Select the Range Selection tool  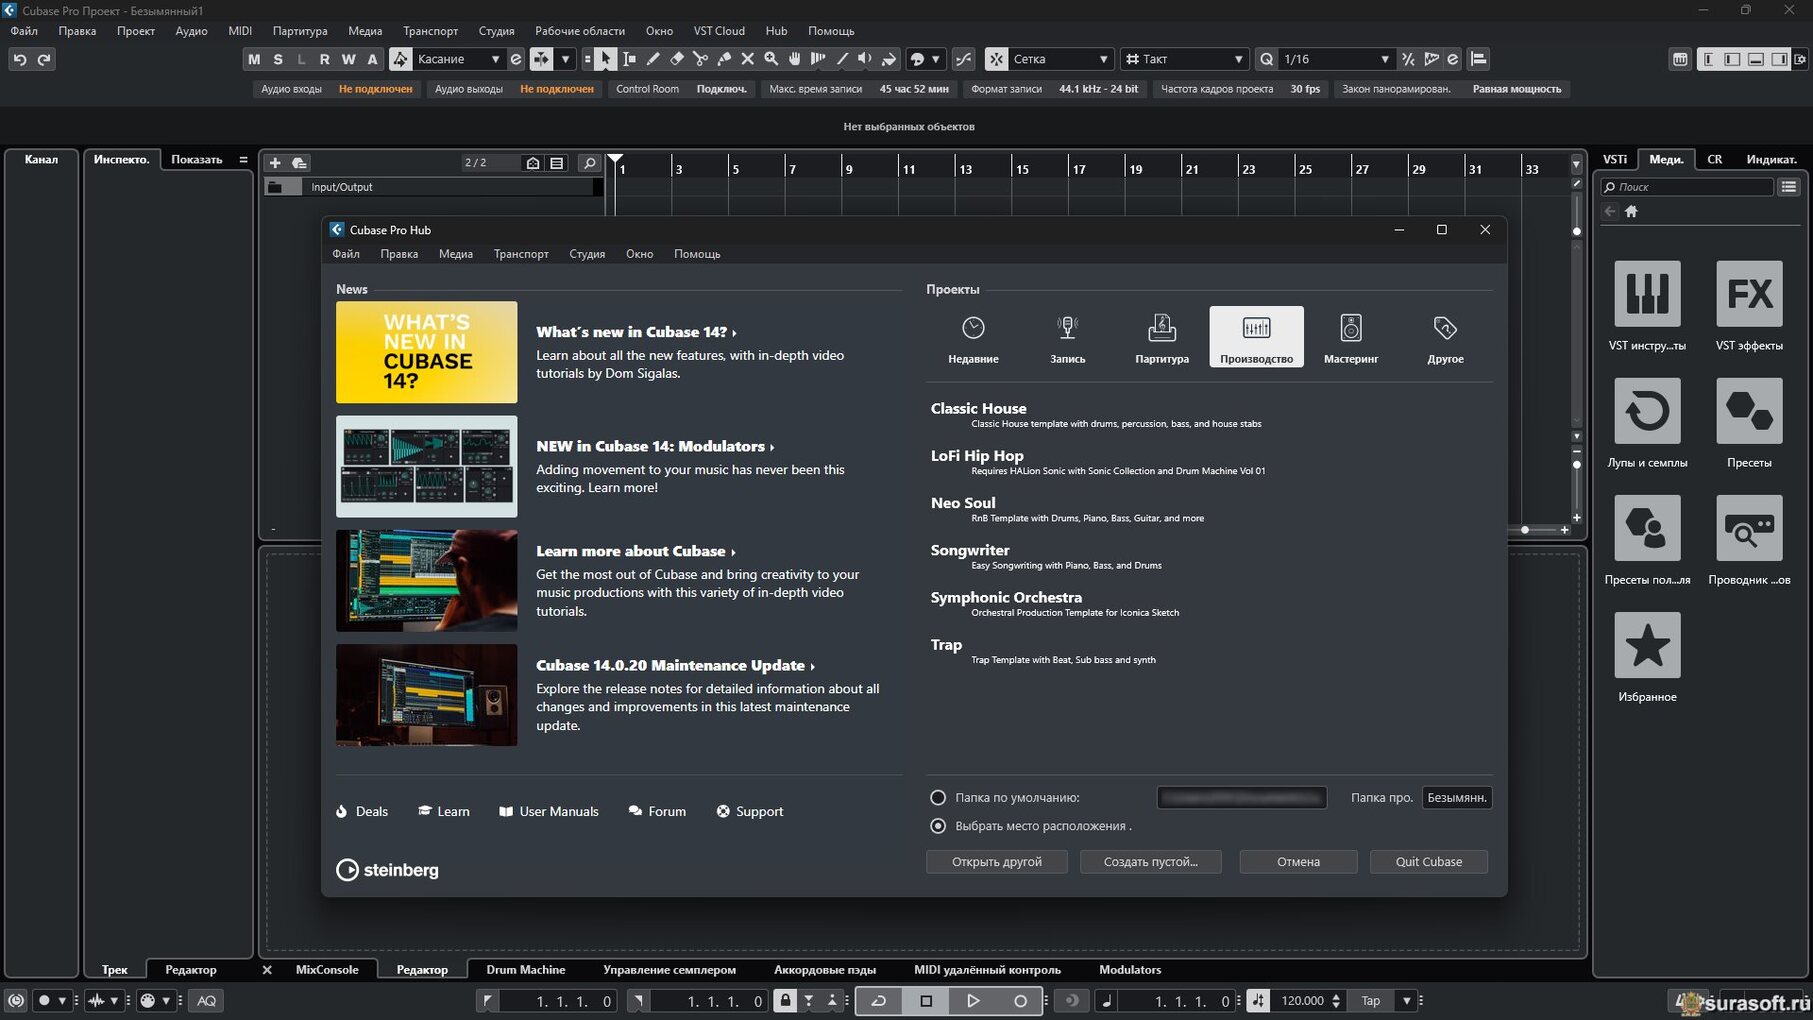coord(629,59)
